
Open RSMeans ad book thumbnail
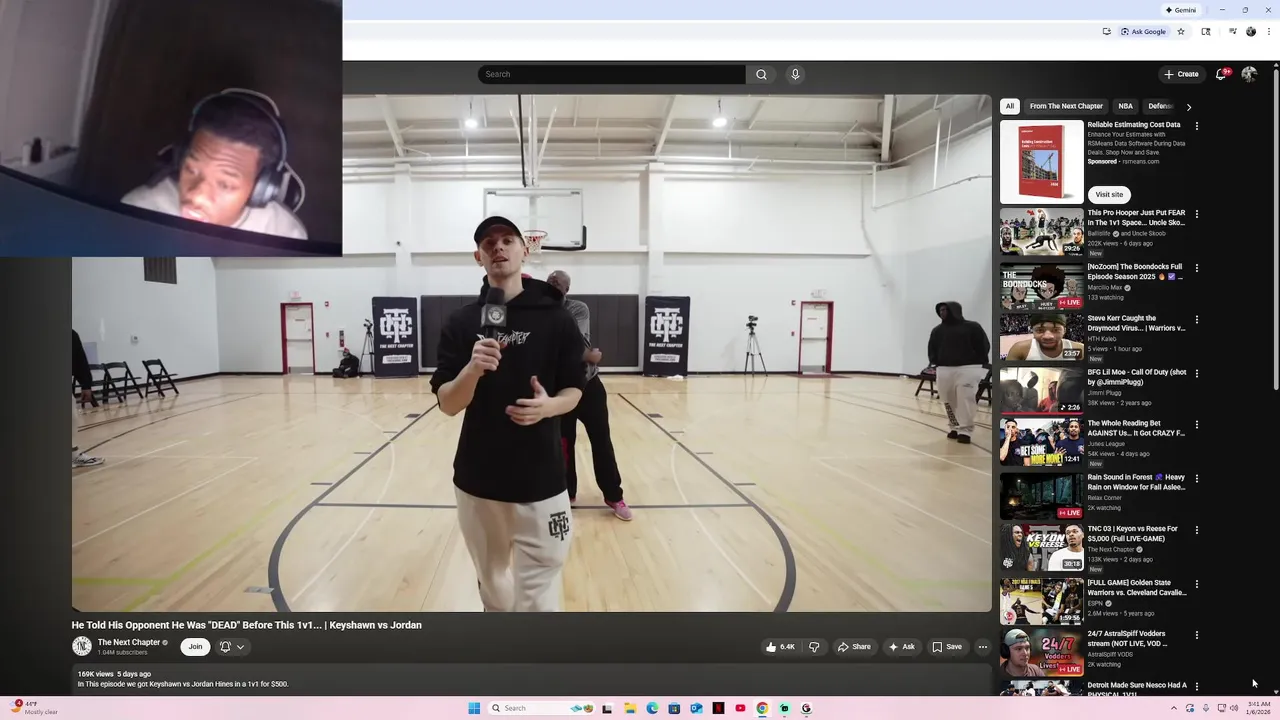pos(1041,162)
